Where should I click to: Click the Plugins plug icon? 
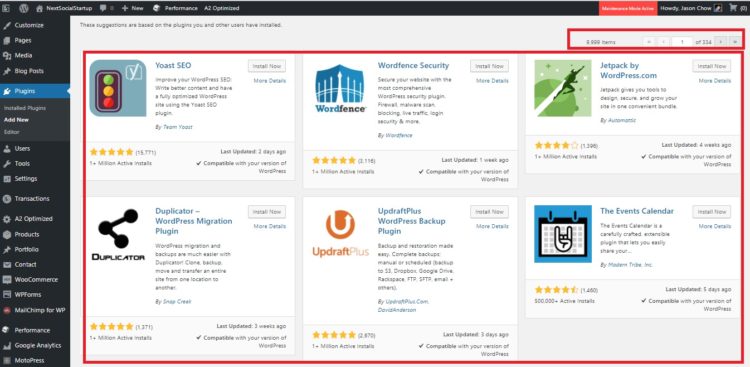7,91
